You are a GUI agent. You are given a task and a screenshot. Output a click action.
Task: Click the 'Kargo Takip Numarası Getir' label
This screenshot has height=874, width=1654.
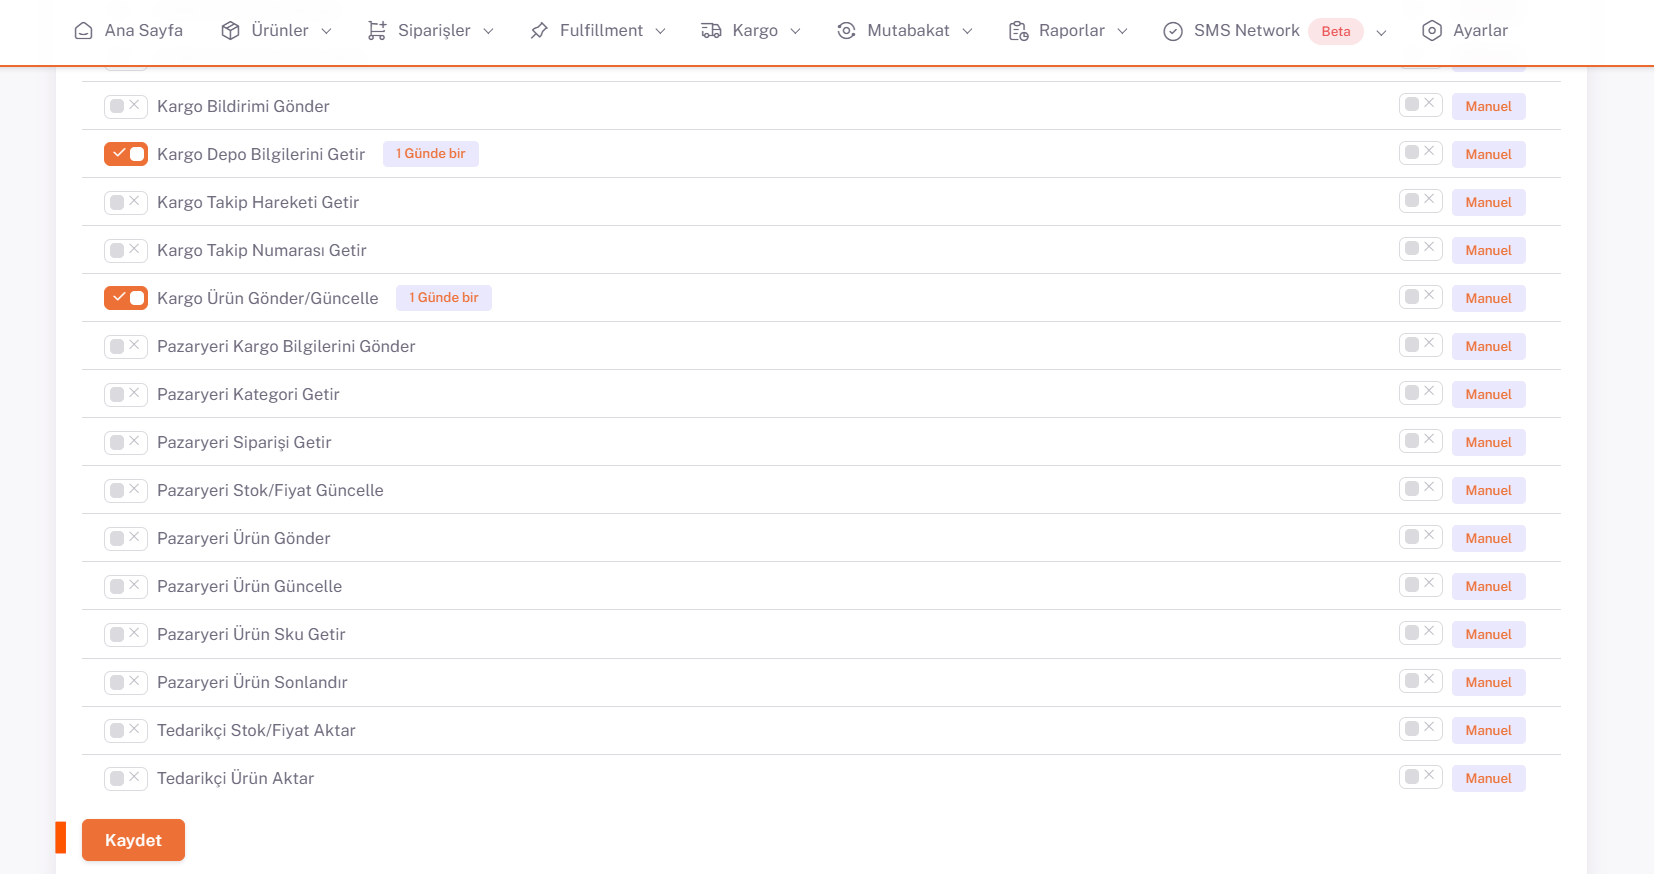[x=262, y=250]
